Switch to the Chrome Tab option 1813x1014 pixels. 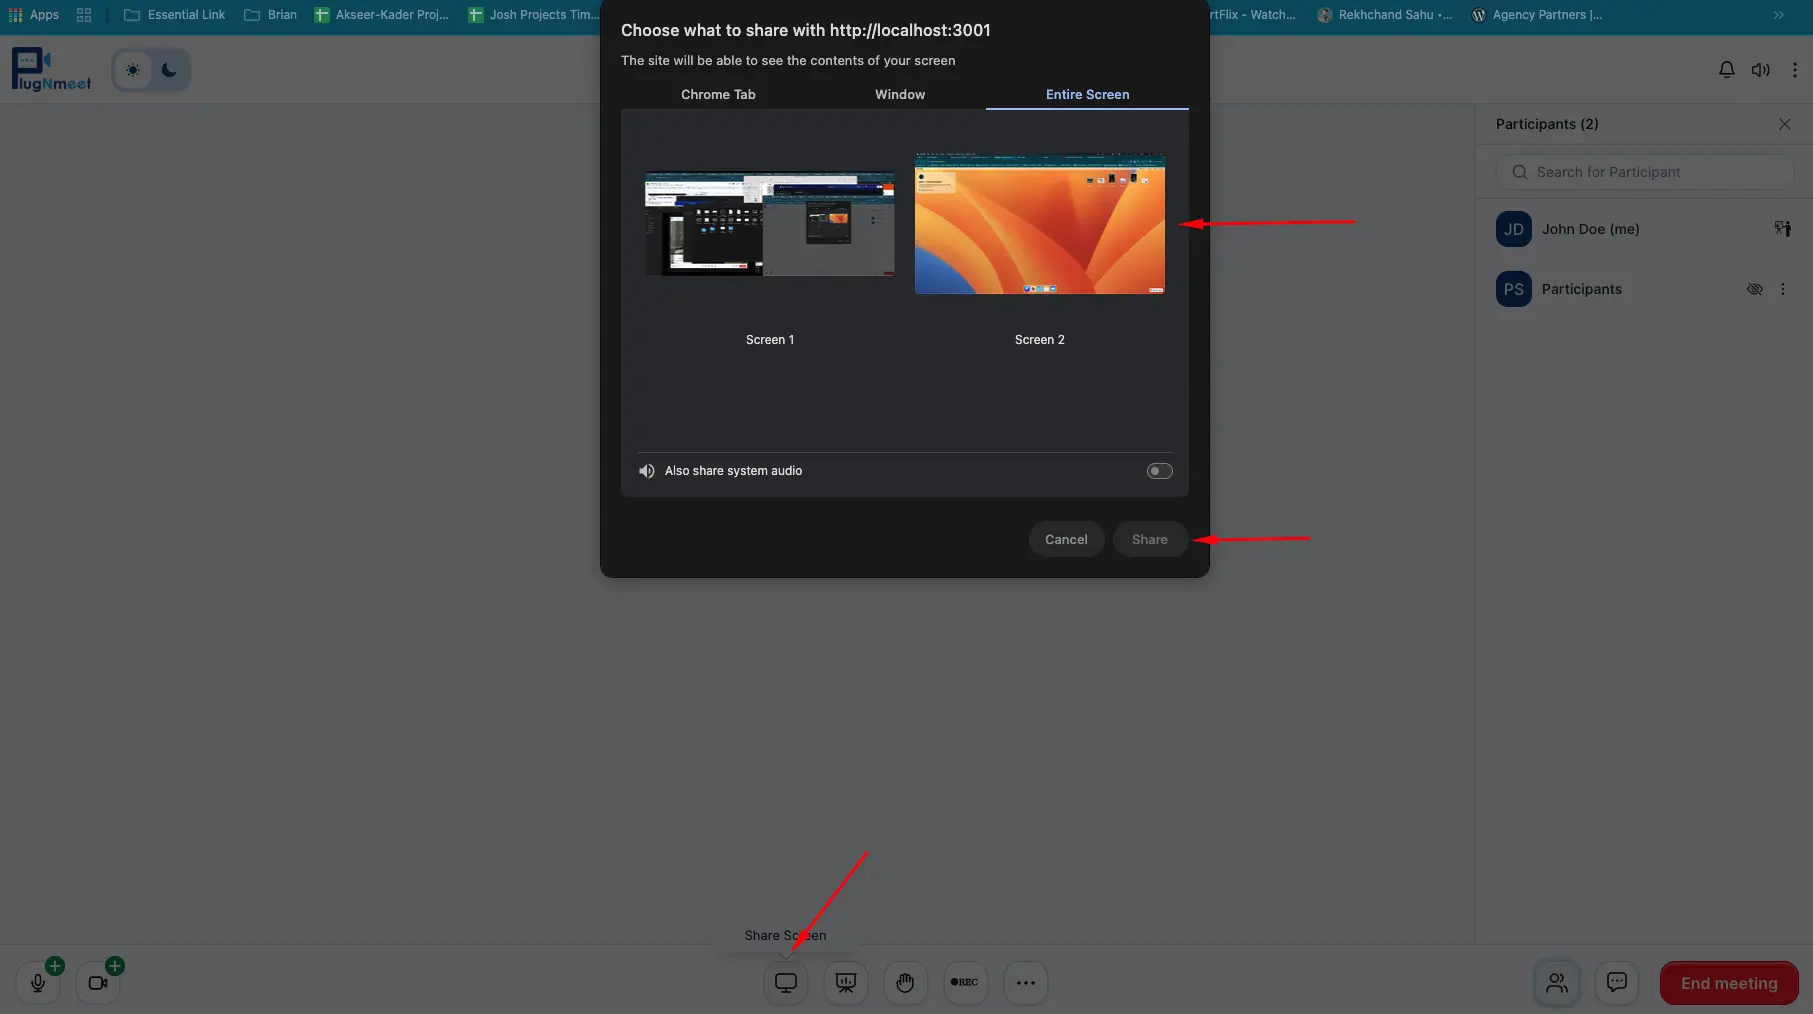coord(718,94)
